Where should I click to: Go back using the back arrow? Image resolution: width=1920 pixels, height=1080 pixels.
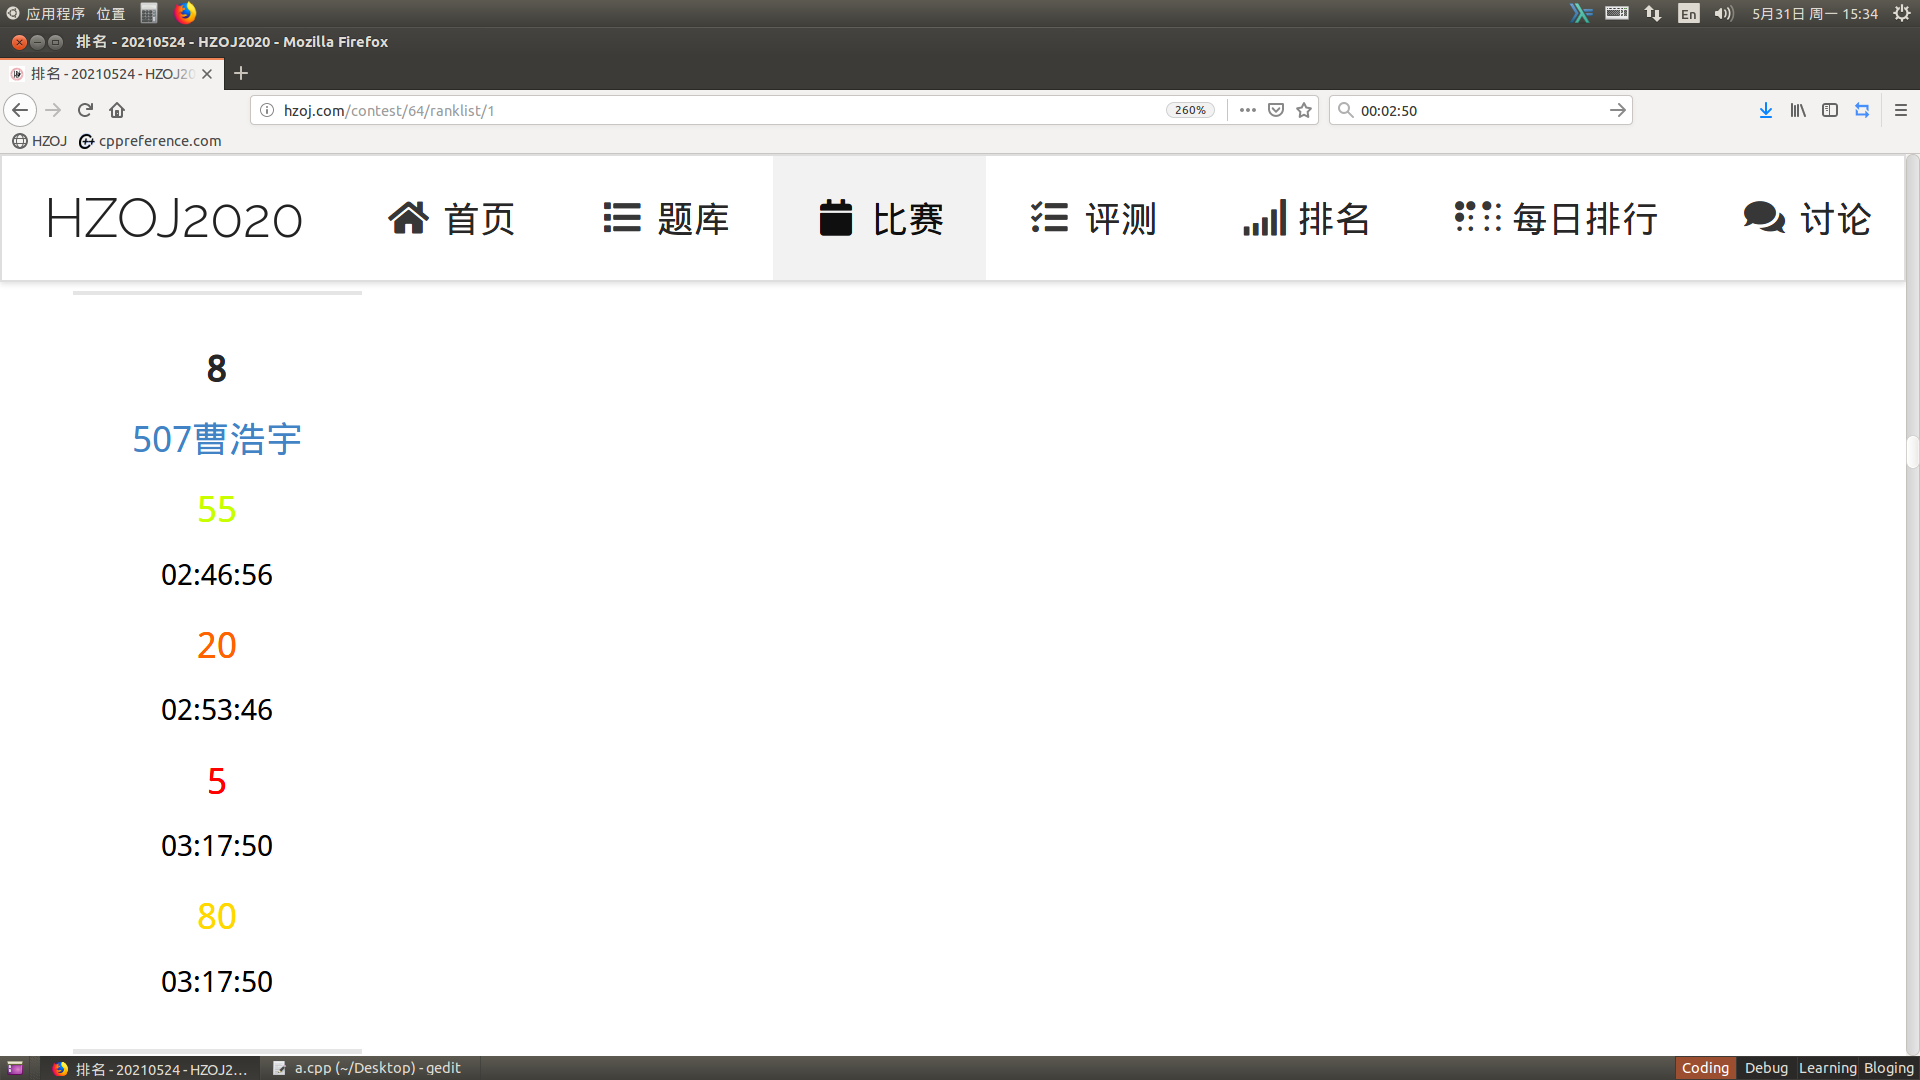pos(20,110)
